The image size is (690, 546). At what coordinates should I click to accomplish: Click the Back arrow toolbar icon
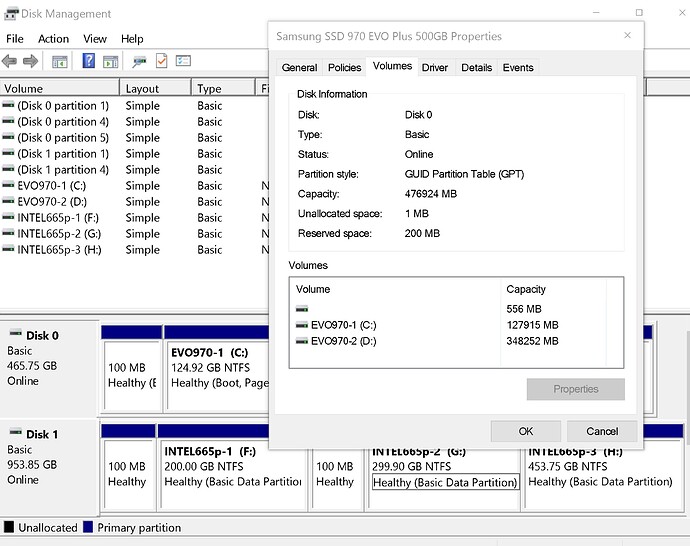click(x=9, y=61)
